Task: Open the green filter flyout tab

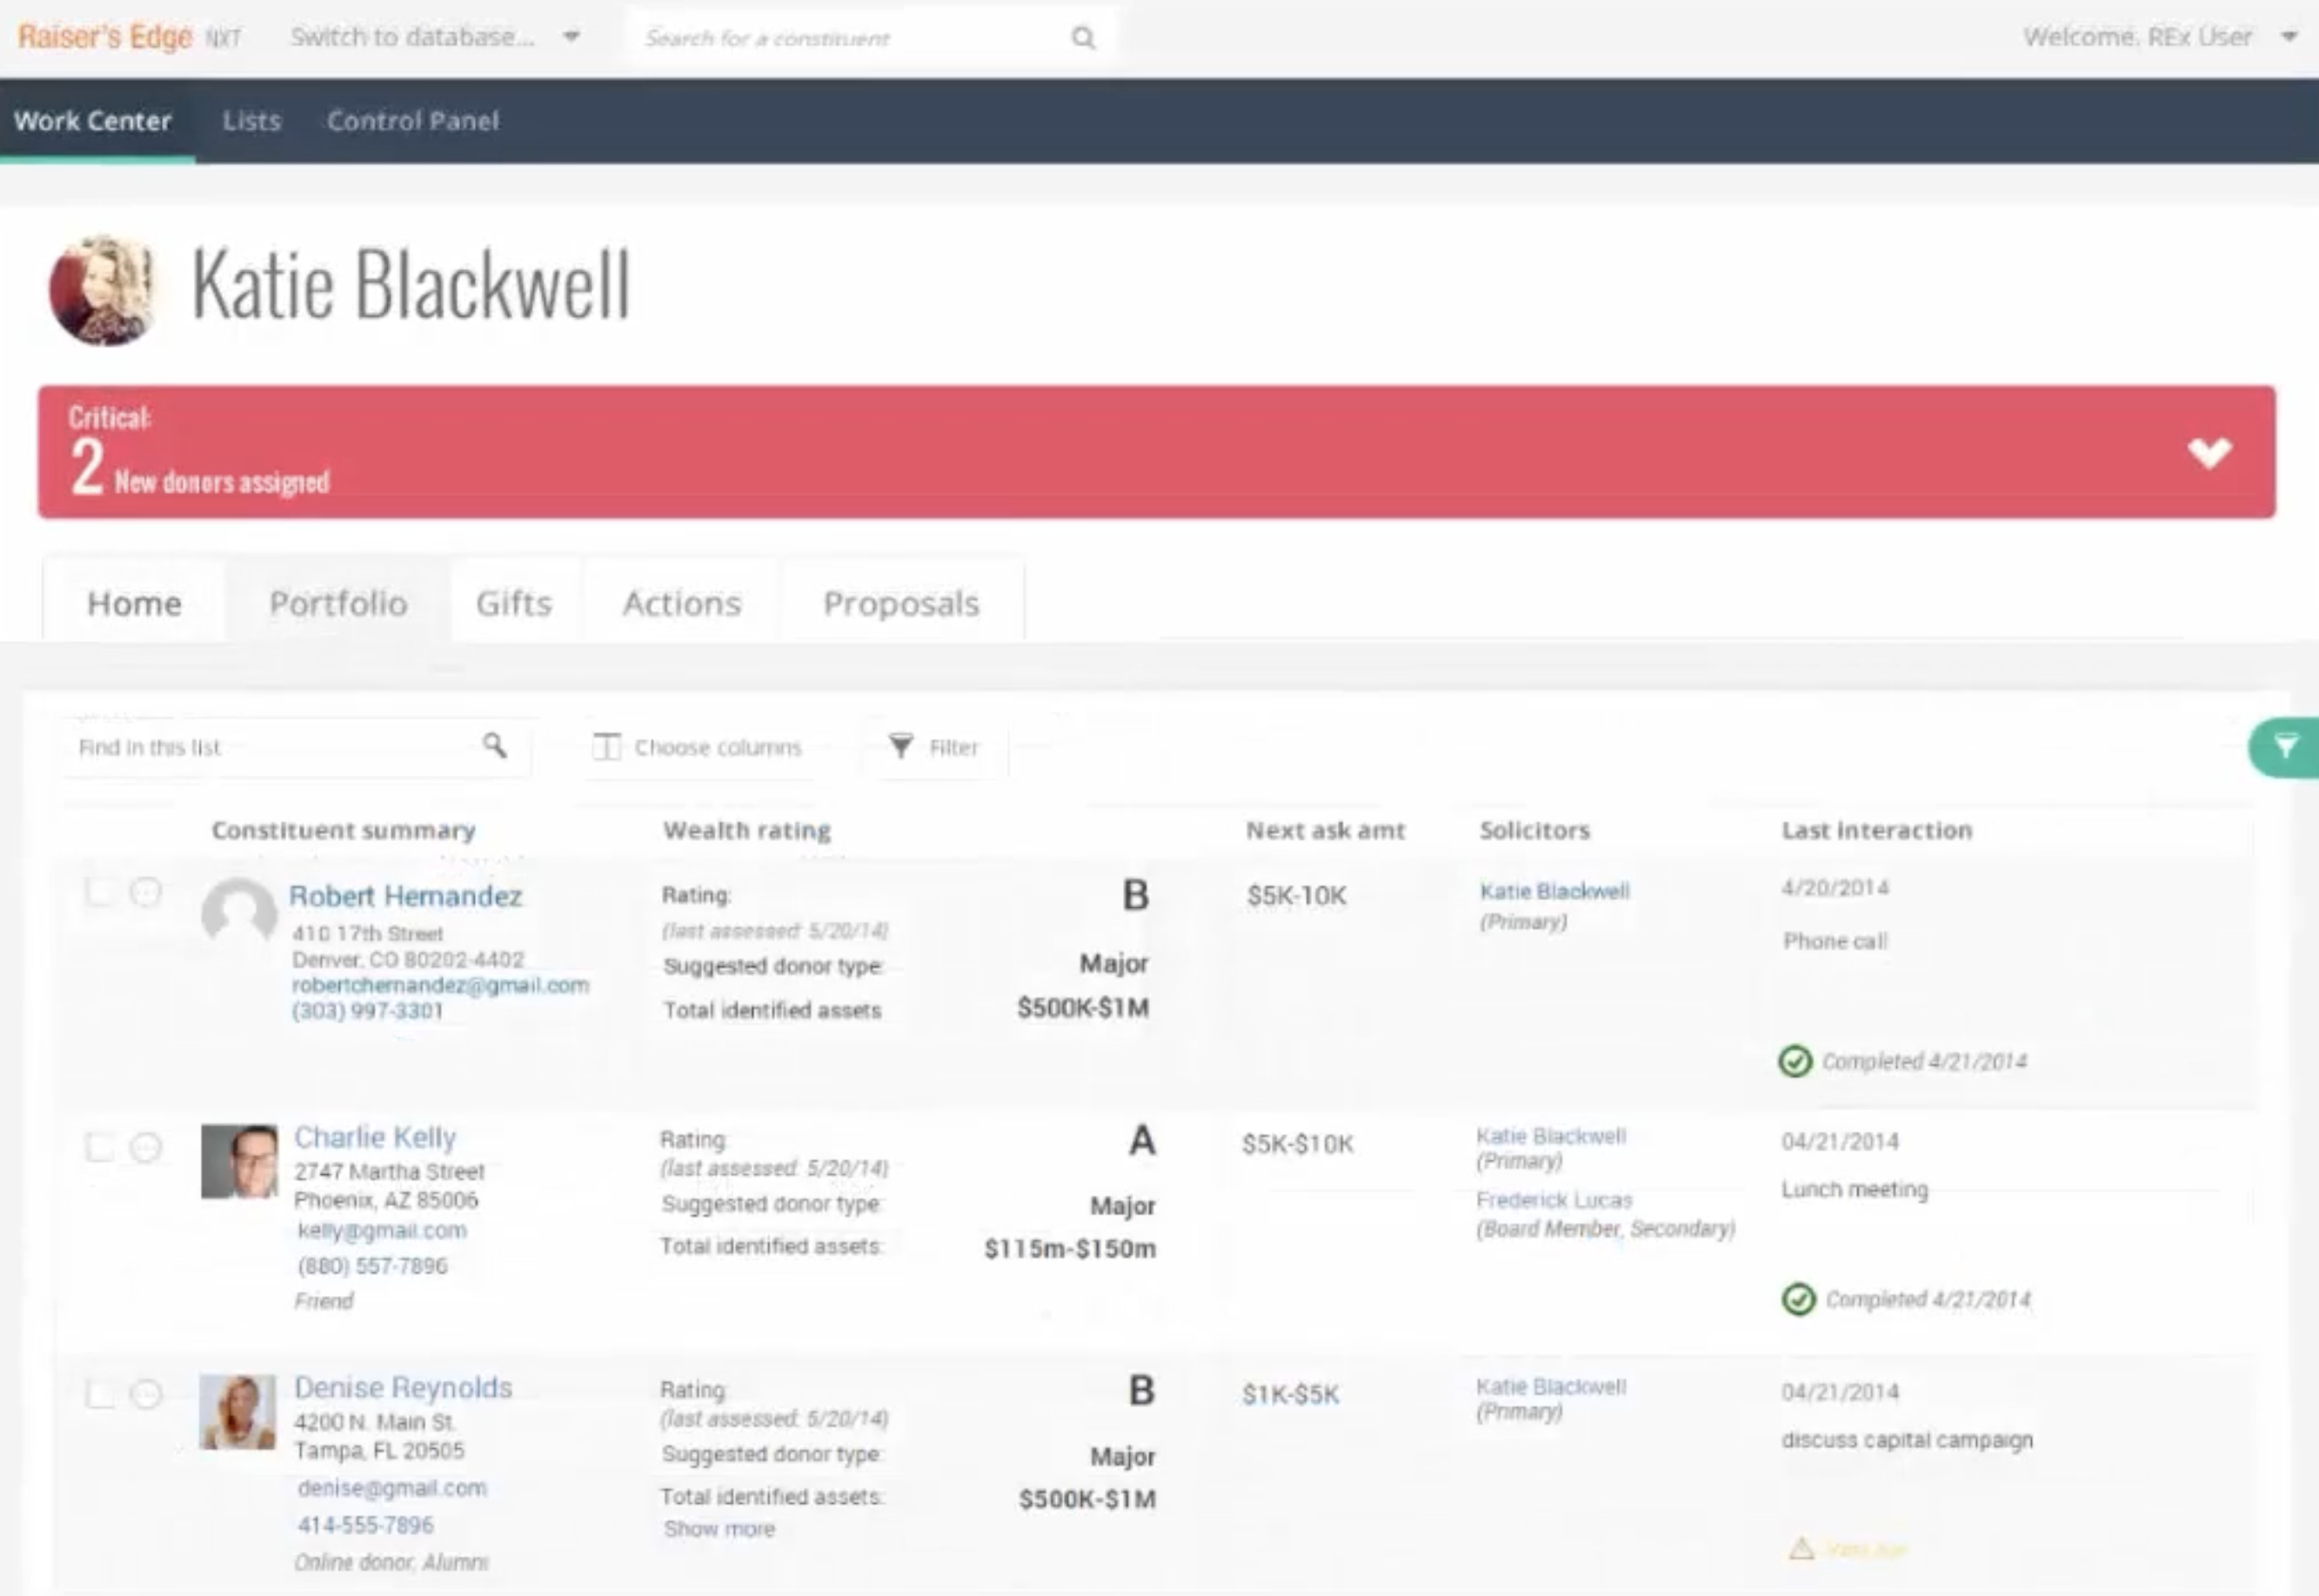Action: click(2286, 747)
